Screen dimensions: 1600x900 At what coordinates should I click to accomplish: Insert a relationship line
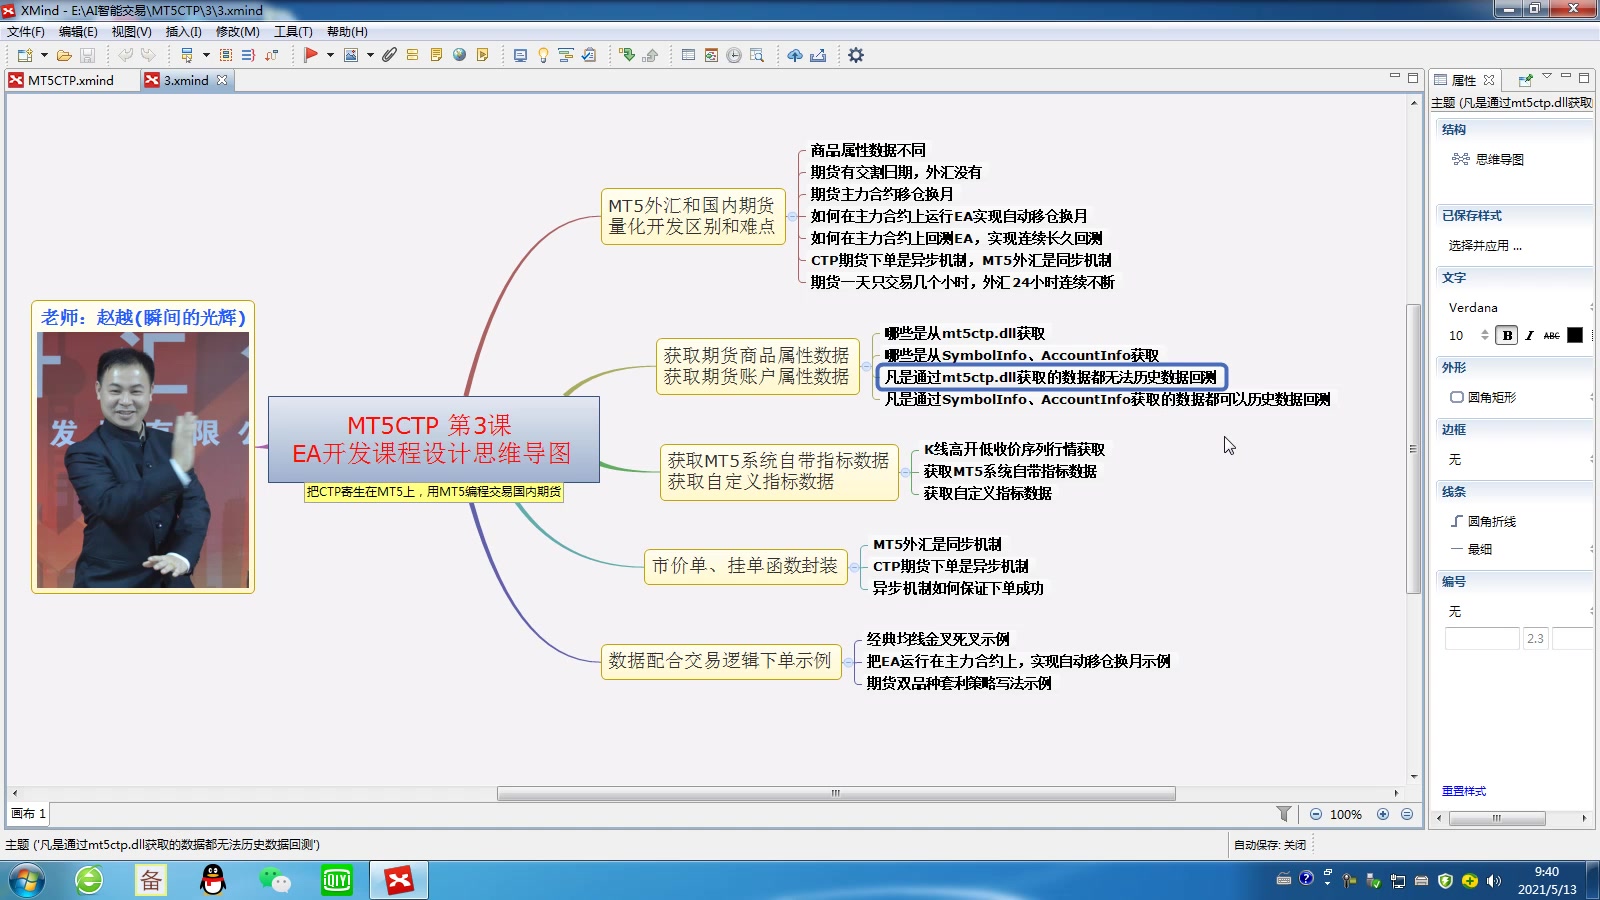(271, 55)
